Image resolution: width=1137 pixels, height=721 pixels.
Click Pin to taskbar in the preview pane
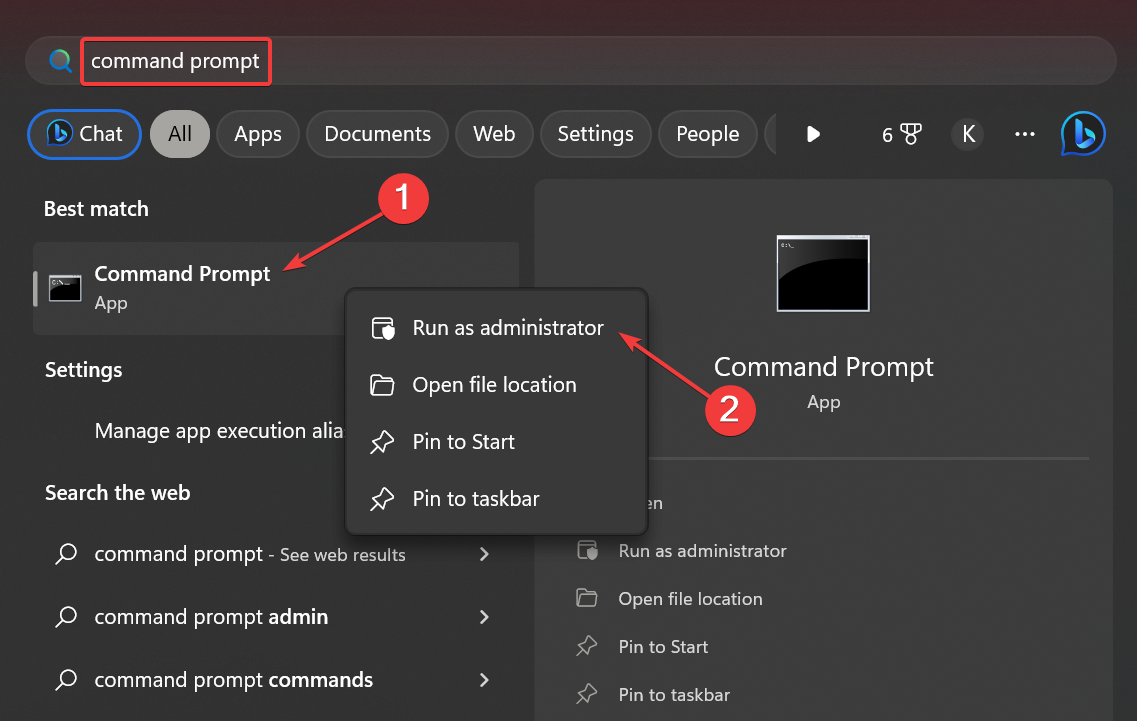pyautogui.click(x=674, y=695)
